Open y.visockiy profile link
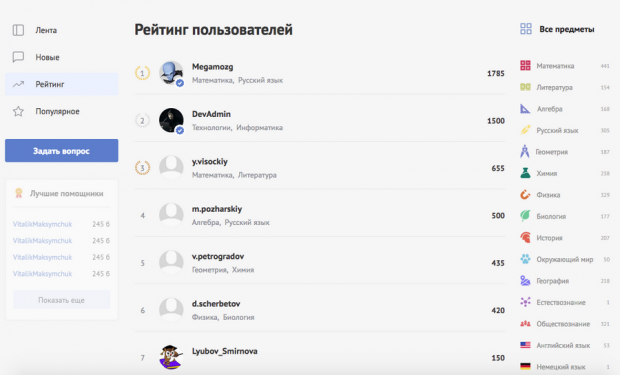 [x=210, y=161]
